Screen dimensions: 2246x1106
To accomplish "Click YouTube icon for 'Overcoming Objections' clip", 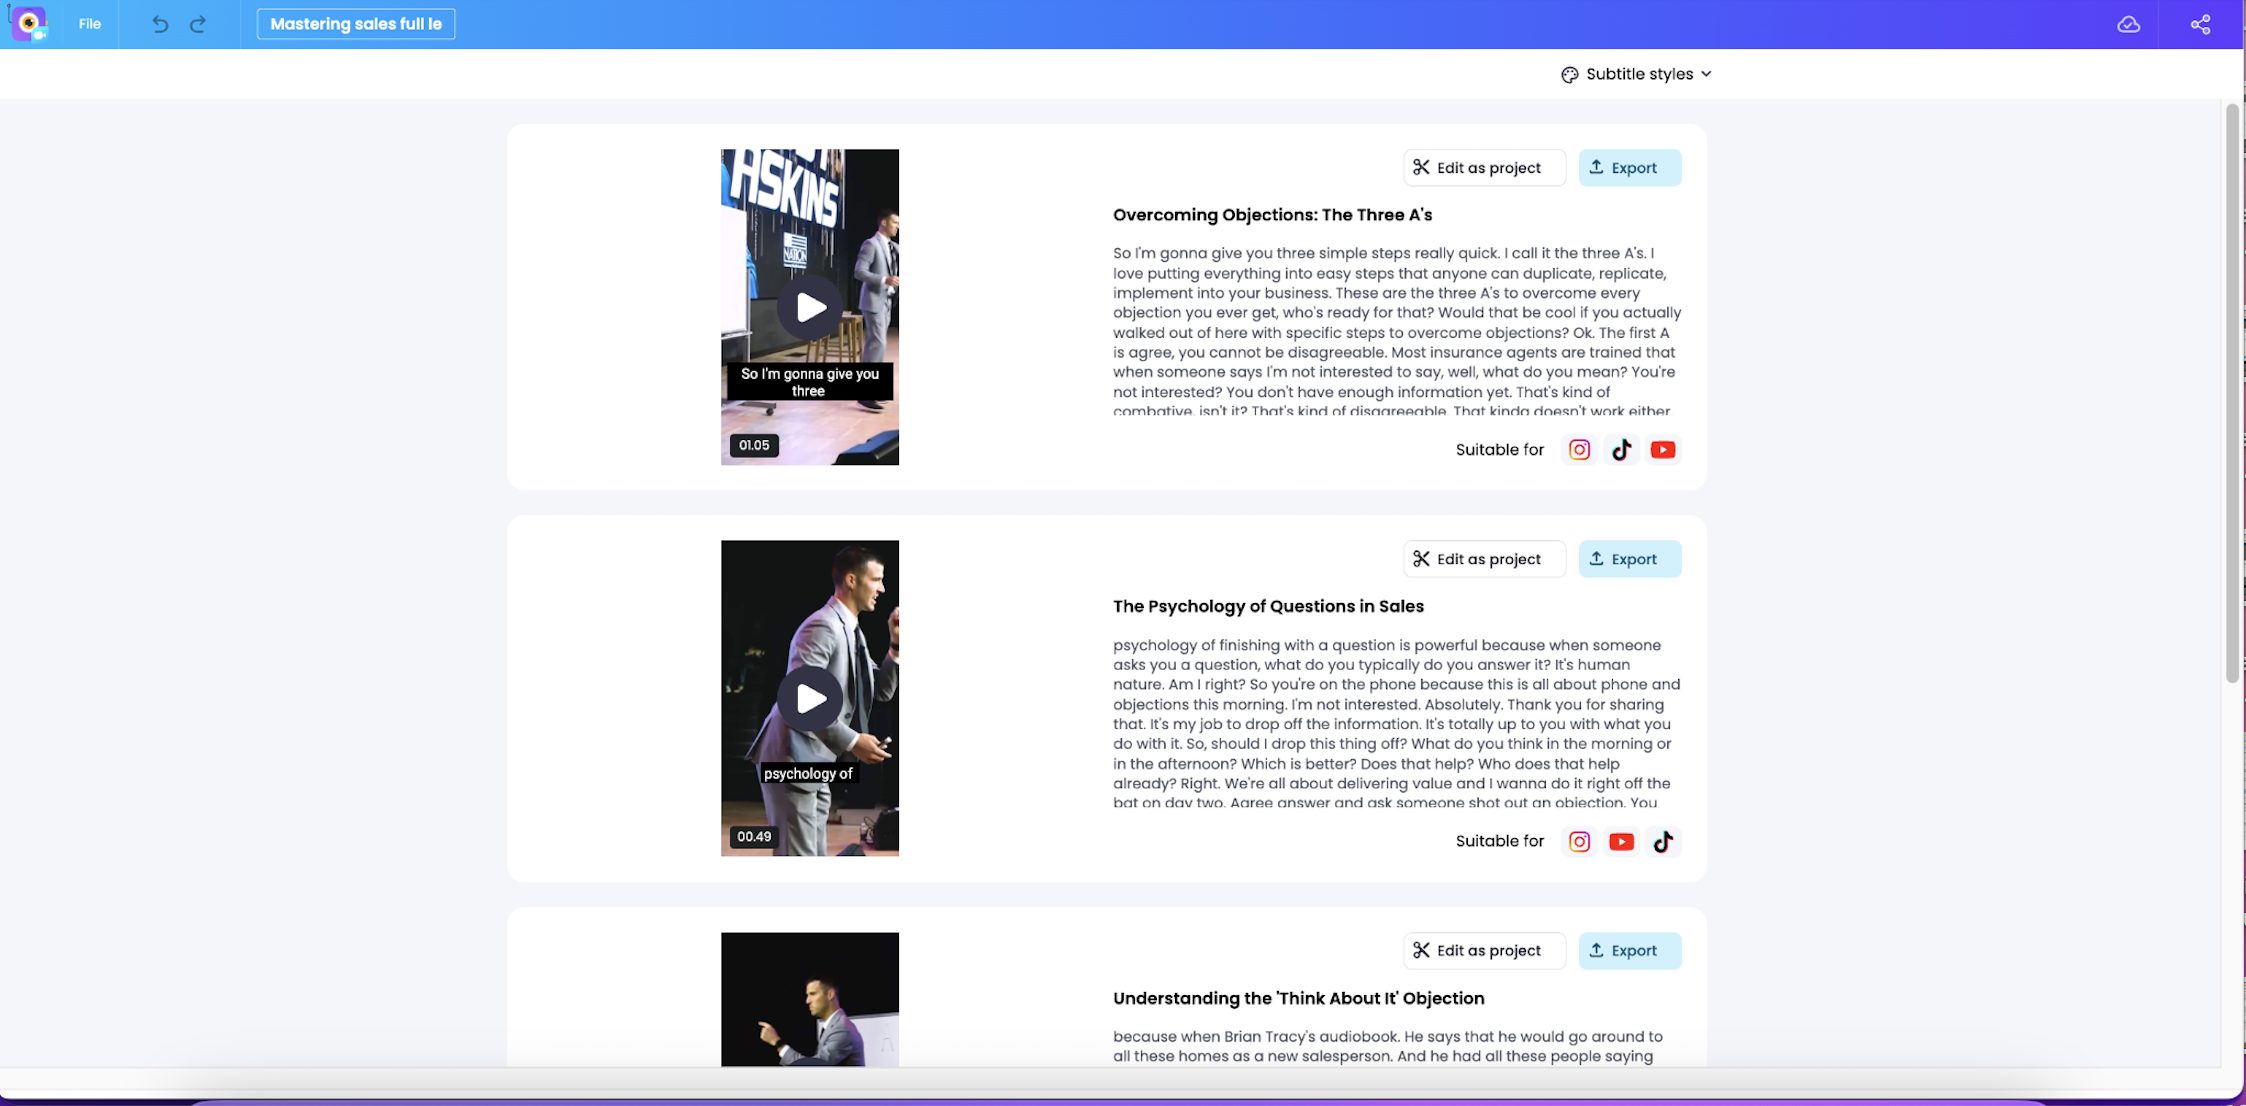I will [1663, 450].
